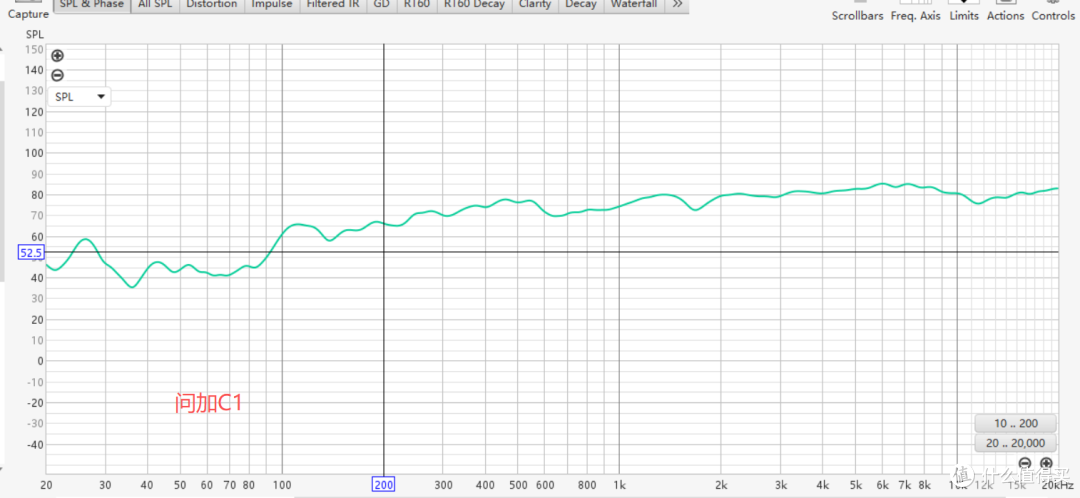Open the graph Limits settings

[x=964, y=11]
